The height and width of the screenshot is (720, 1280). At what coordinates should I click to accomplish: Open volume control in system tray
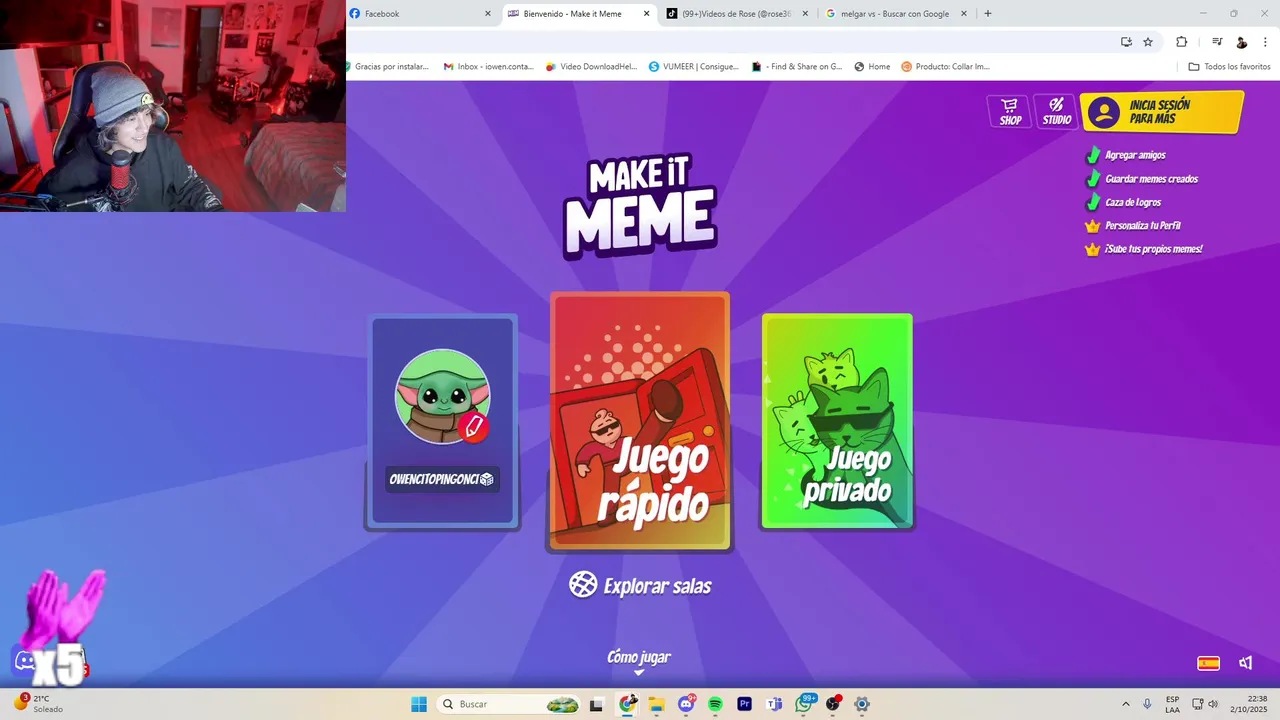click(x=1213, y=704)
